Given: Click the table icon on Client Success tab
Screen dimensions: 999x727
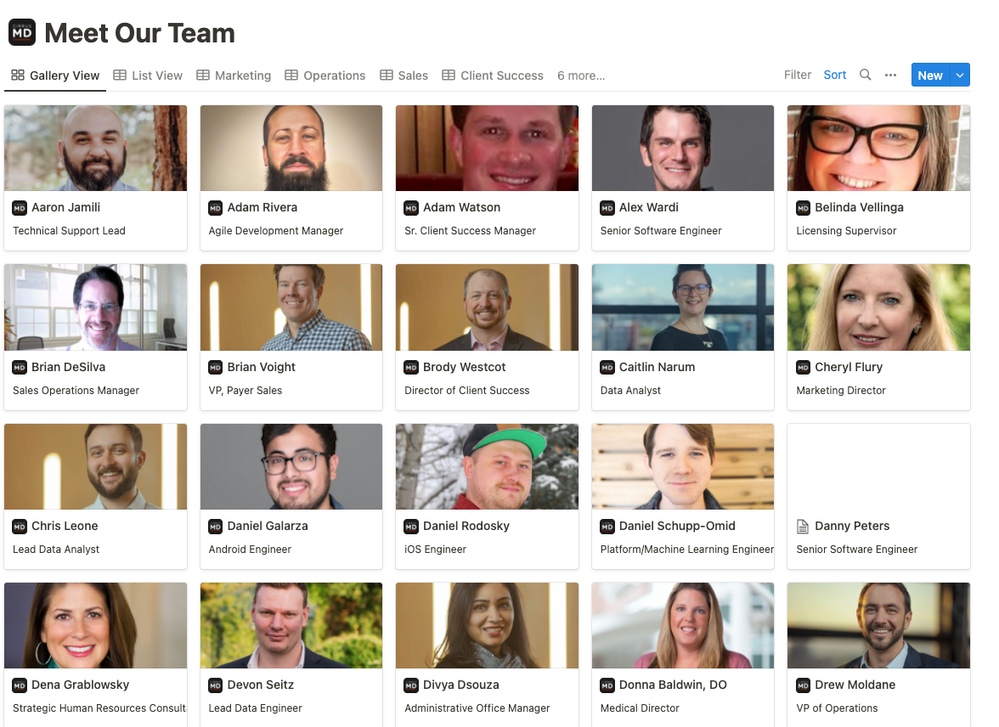Looking at the screenshot, I should point(449,75).
